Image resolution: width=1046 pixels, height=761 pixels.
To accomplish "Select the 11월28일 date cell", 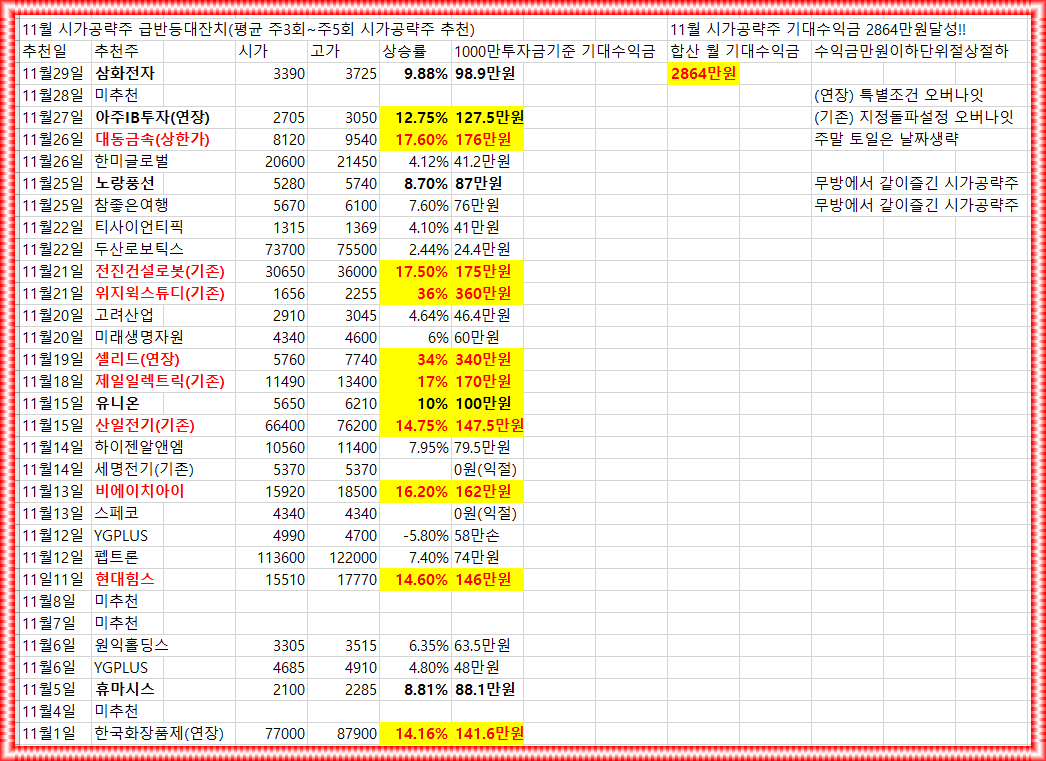I will pyautogui.click(x=55, y=95).
